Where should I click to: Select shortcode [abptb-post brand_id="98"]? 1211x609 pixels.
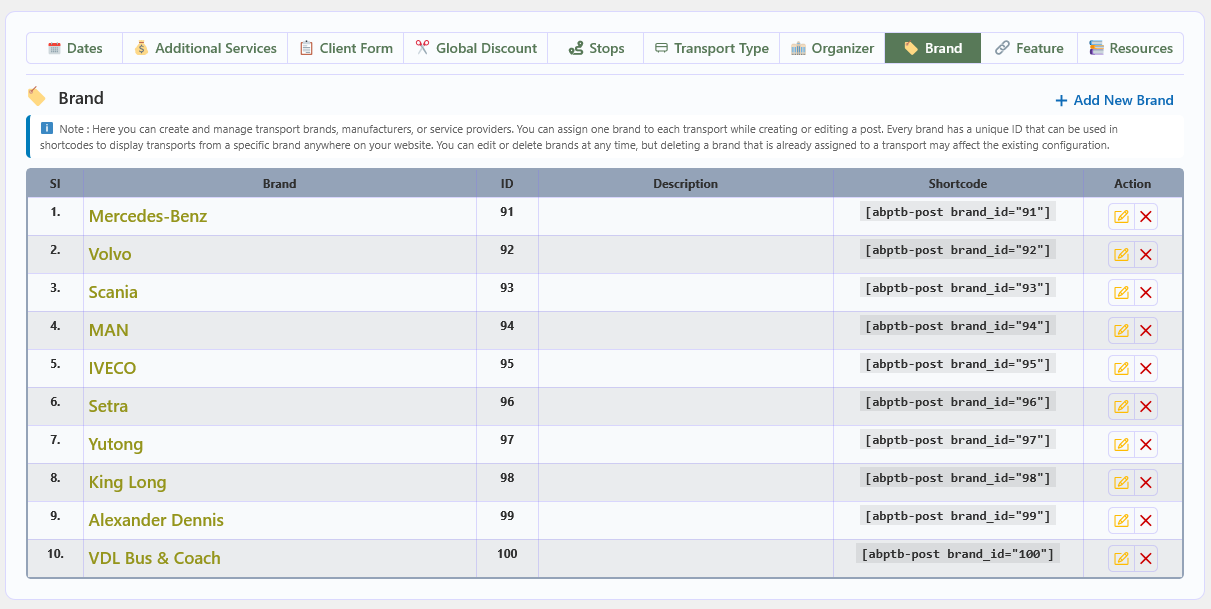958,478
